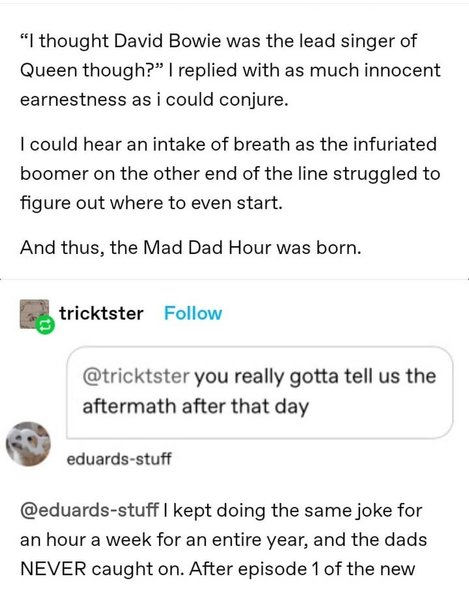Viewport: 469px width, 600px height.
Task: Open the @tricktster mention in the ask
Action: point(136,376)
